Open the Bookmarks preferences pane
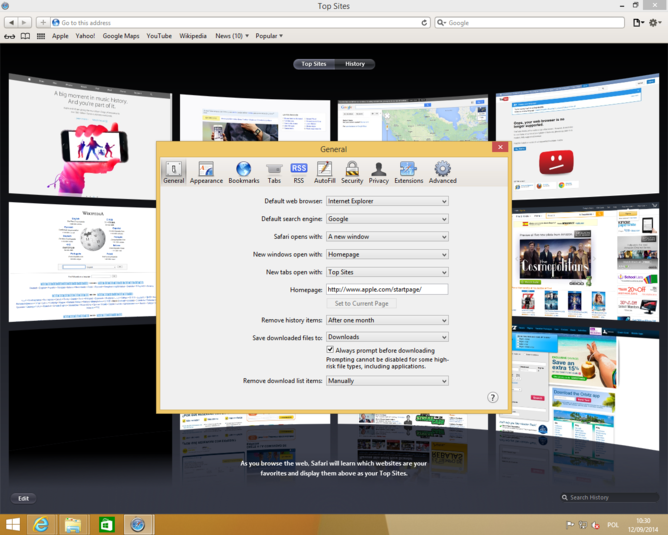The height and width of the screenshot is (535, 668). (244, 173)
